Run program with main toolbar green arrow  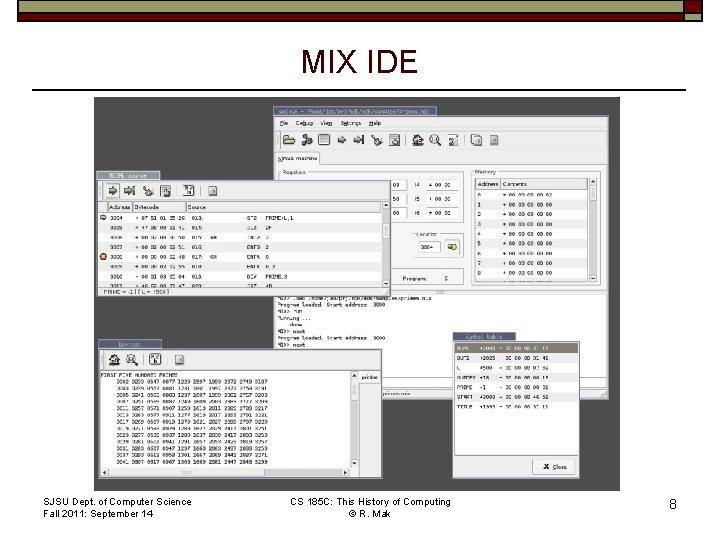(x=342, y=140)
